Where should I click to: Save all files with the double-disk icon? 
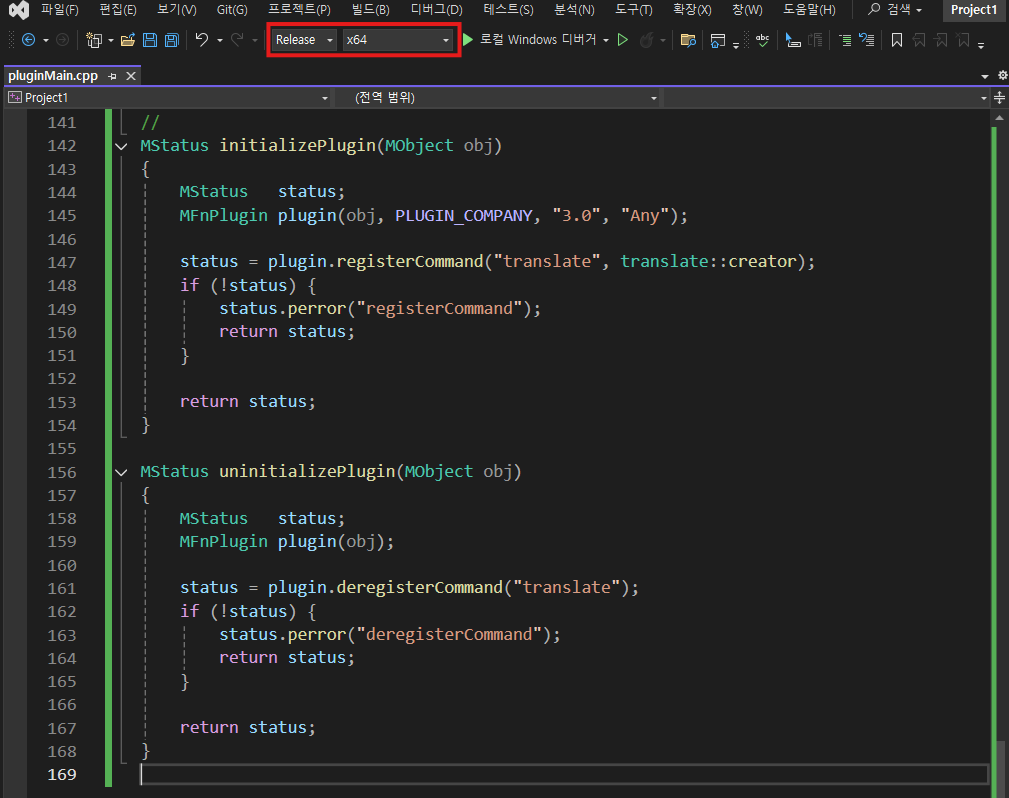[x=172, y=40]
